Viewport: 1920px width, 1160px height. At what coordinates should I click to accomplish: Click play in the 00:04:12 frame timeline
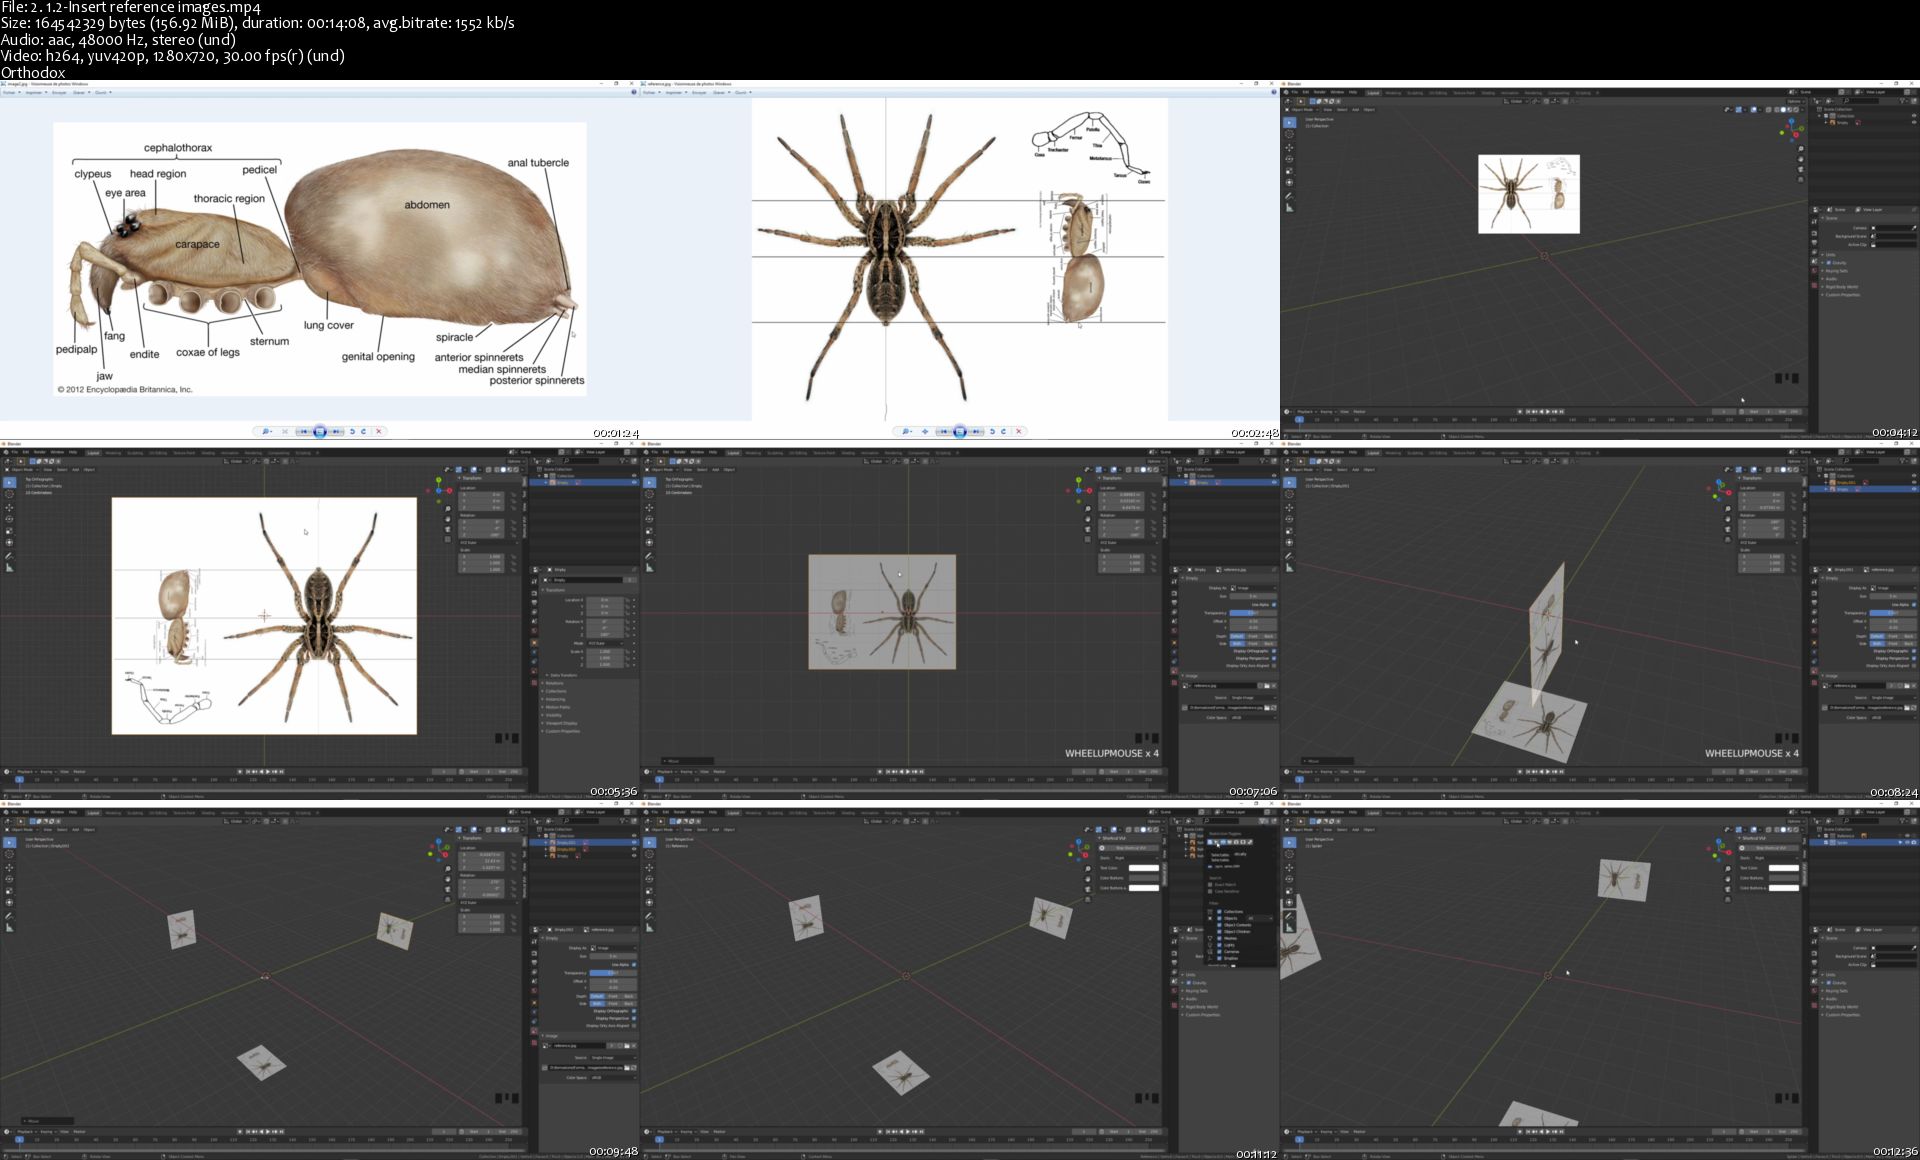tap(1548, 411)
